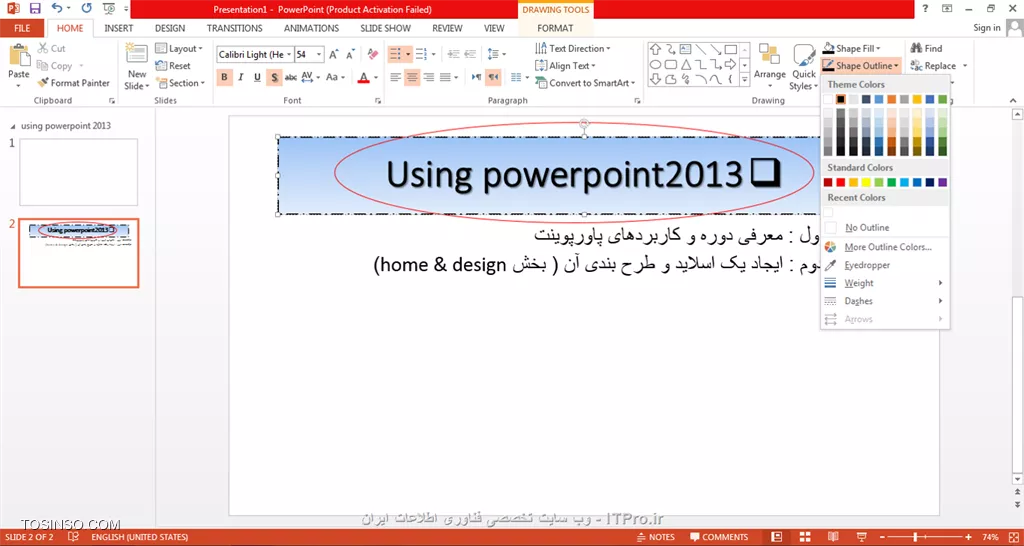Reset the slide layout

[173, 66]
